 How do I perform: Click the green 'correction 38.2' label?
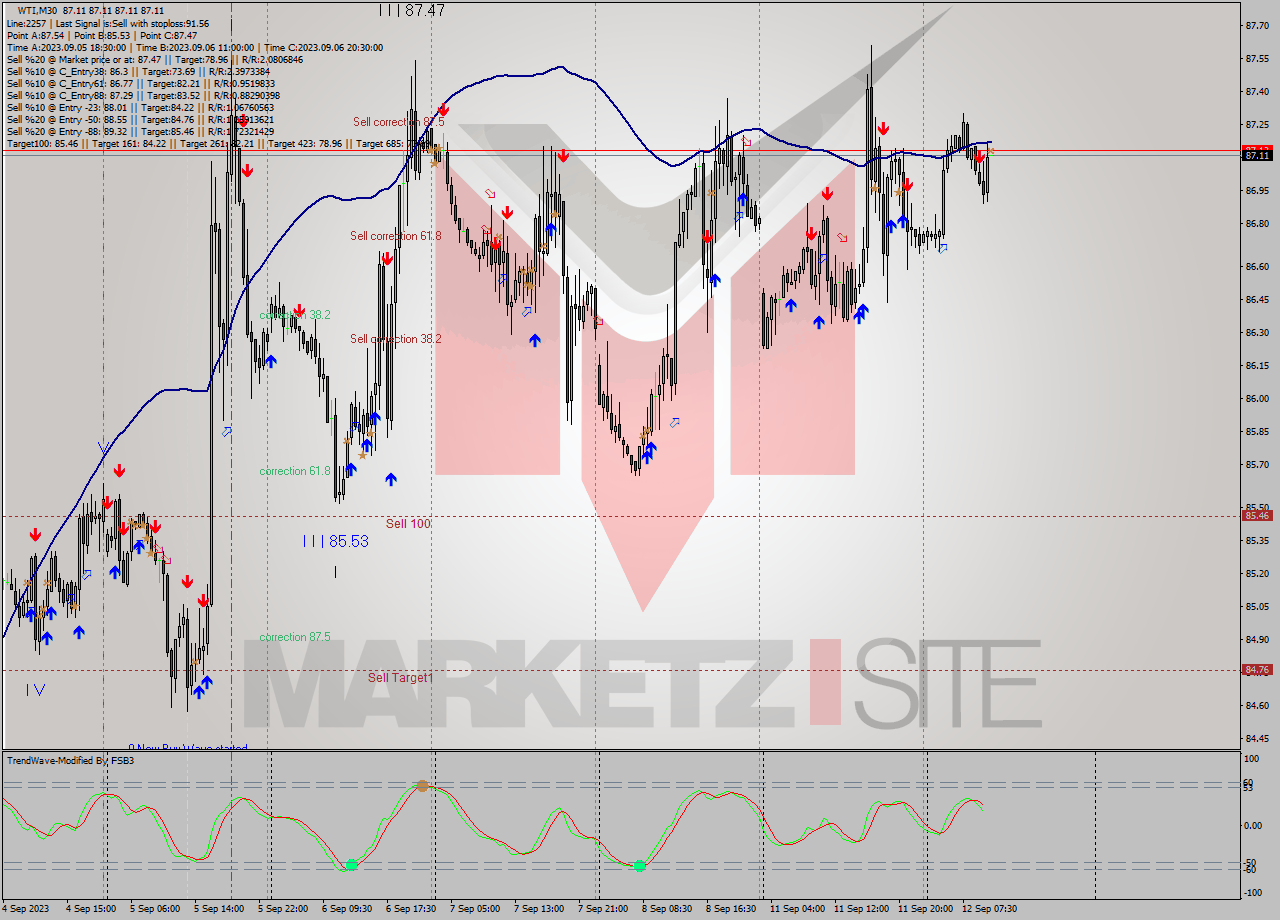coord(295,315)
